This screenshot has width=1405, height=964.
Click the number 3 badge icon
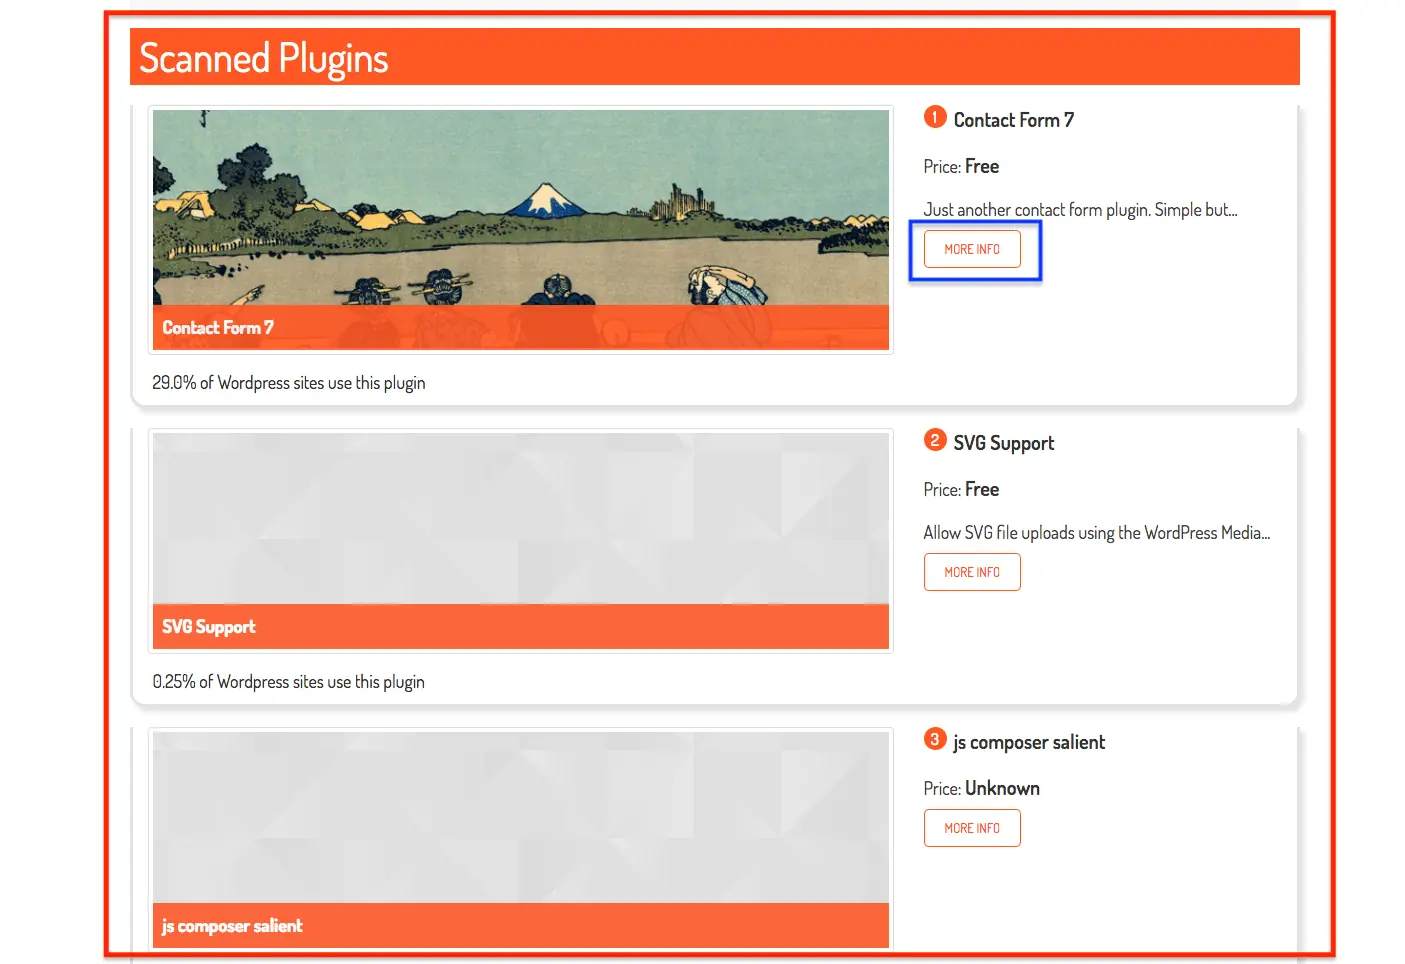tap(935, 739)
